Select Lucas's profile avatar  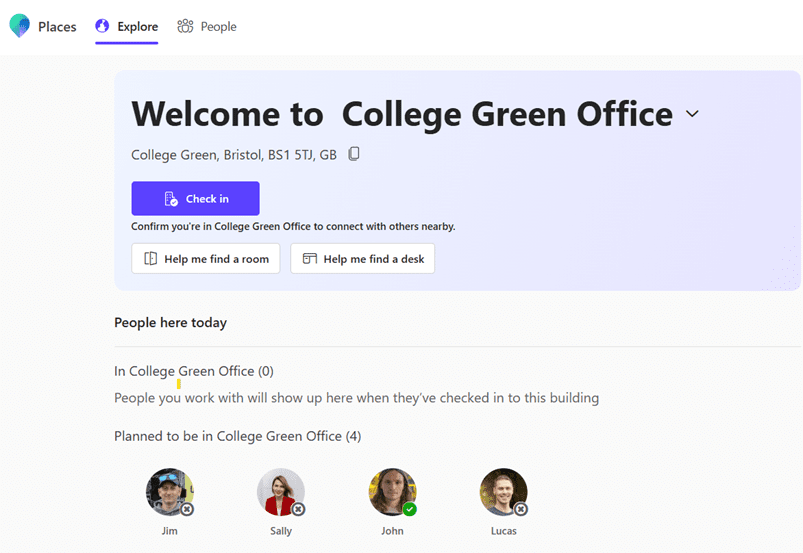(502, 492)
